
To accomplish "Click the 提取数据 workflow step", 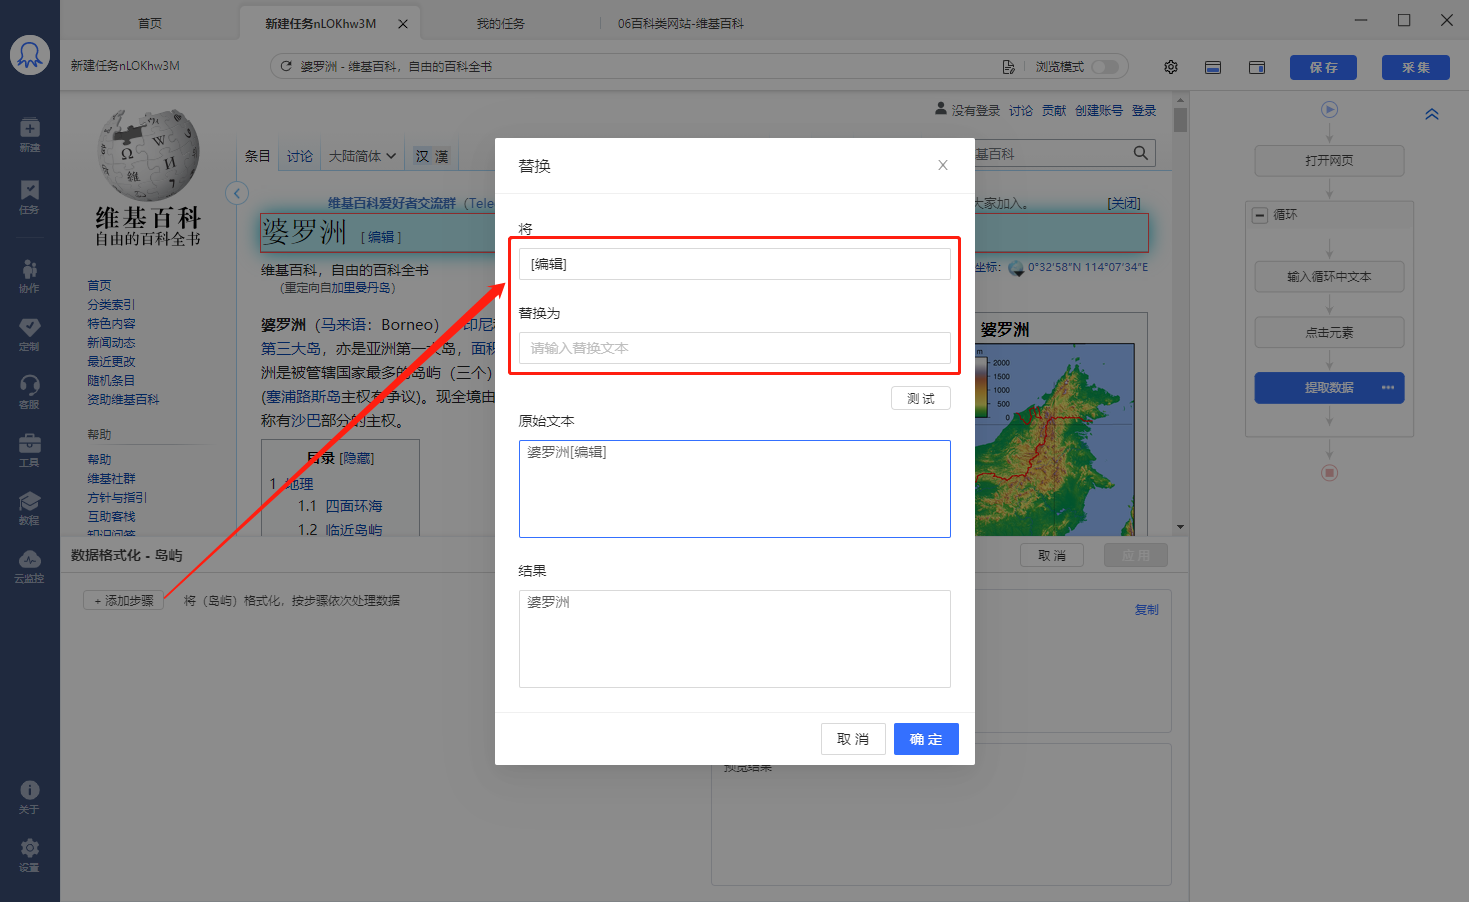I will click(x=1329, y=388).
